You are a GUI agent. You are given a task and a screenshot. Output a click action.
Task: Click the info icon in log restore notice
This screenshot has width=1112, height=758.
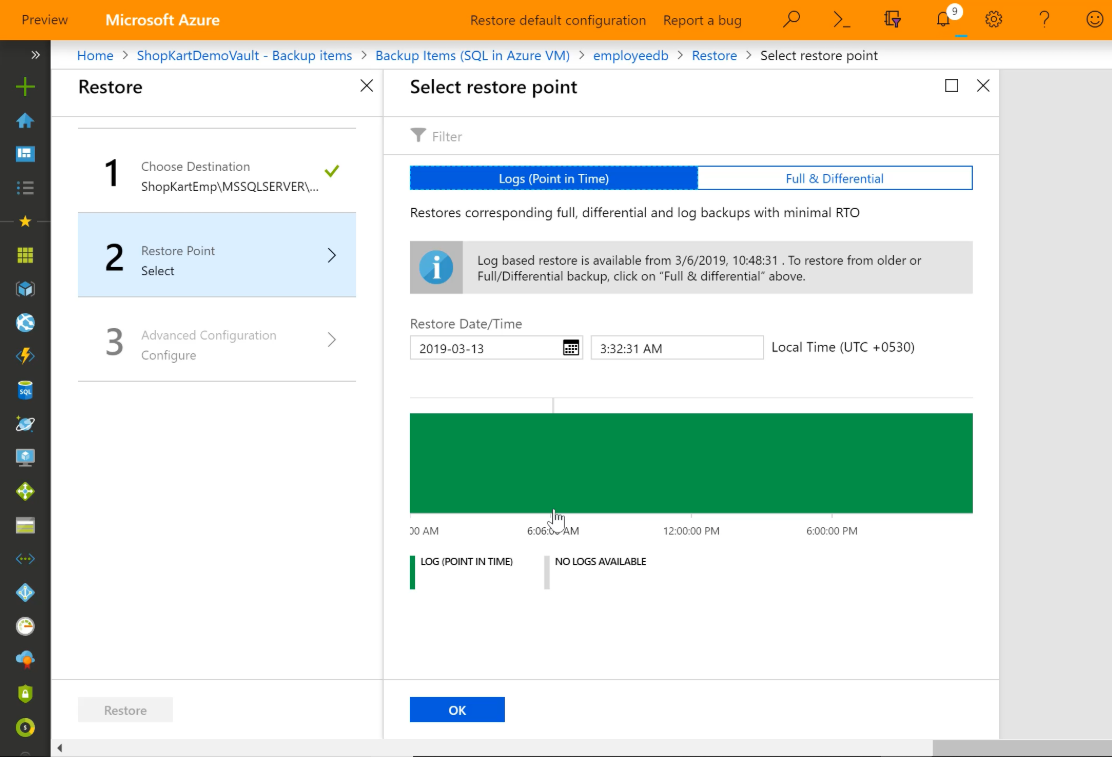pyautogui.click(x=436, y=267)
